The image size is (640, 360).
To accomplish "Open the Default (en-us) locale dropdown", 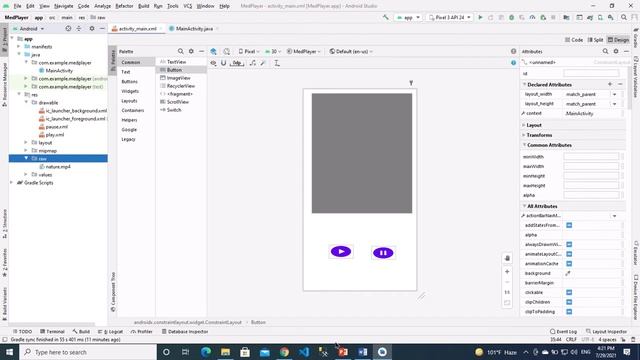I will 351,51.
